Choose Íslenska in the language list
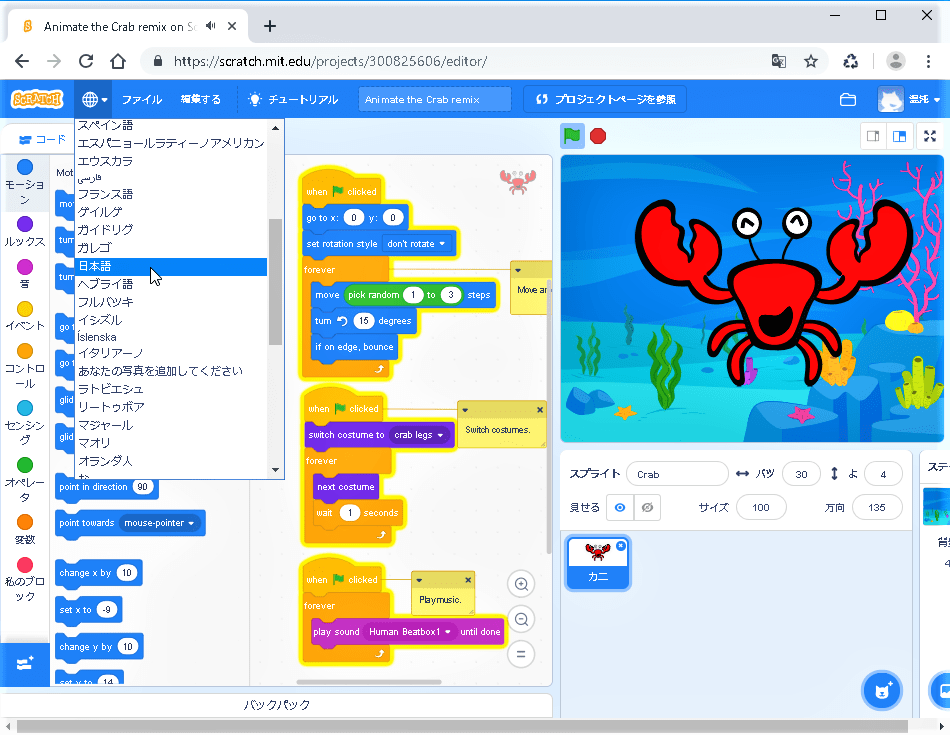This screenshot has width=950, height=735. (171, 337)
